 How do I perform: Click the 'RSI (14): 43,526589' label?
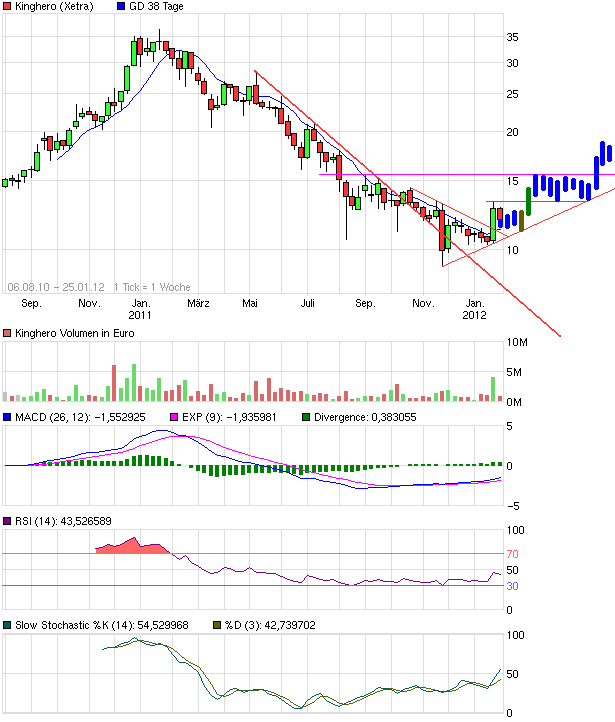click(63, 521)
